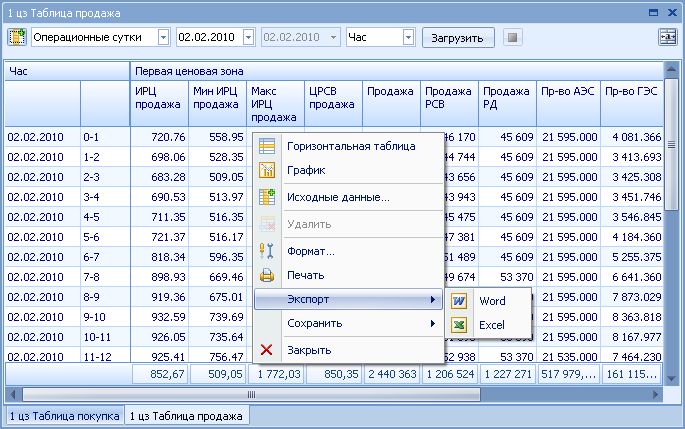Click the horizontal scrollbar at the bottom
This screenshot has width=685, height=429.
point(300,394)
